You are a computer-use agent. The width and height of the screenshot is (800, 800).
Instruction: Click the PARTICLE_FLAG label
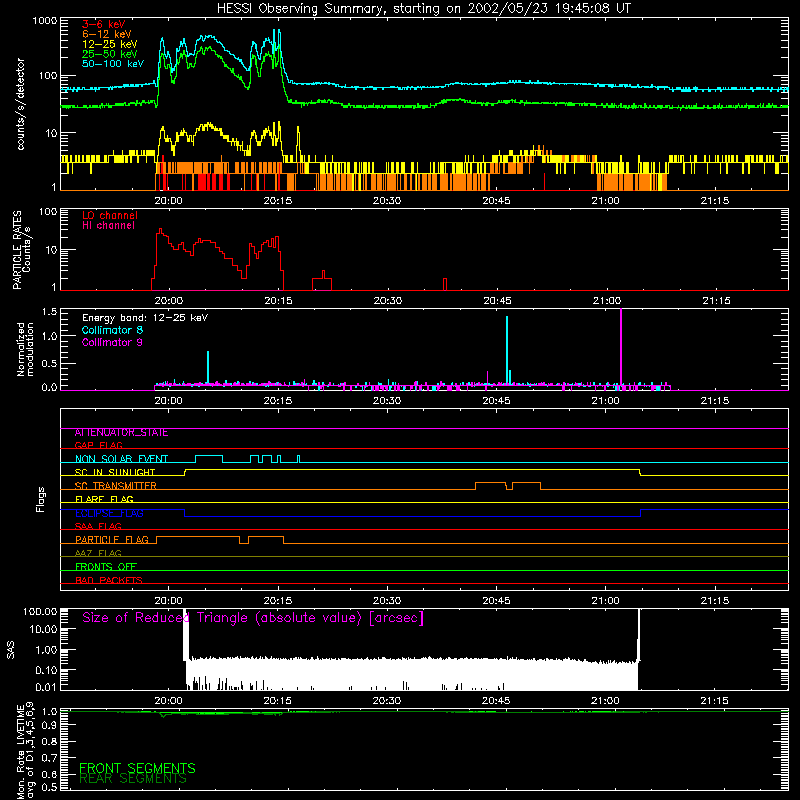112,539
